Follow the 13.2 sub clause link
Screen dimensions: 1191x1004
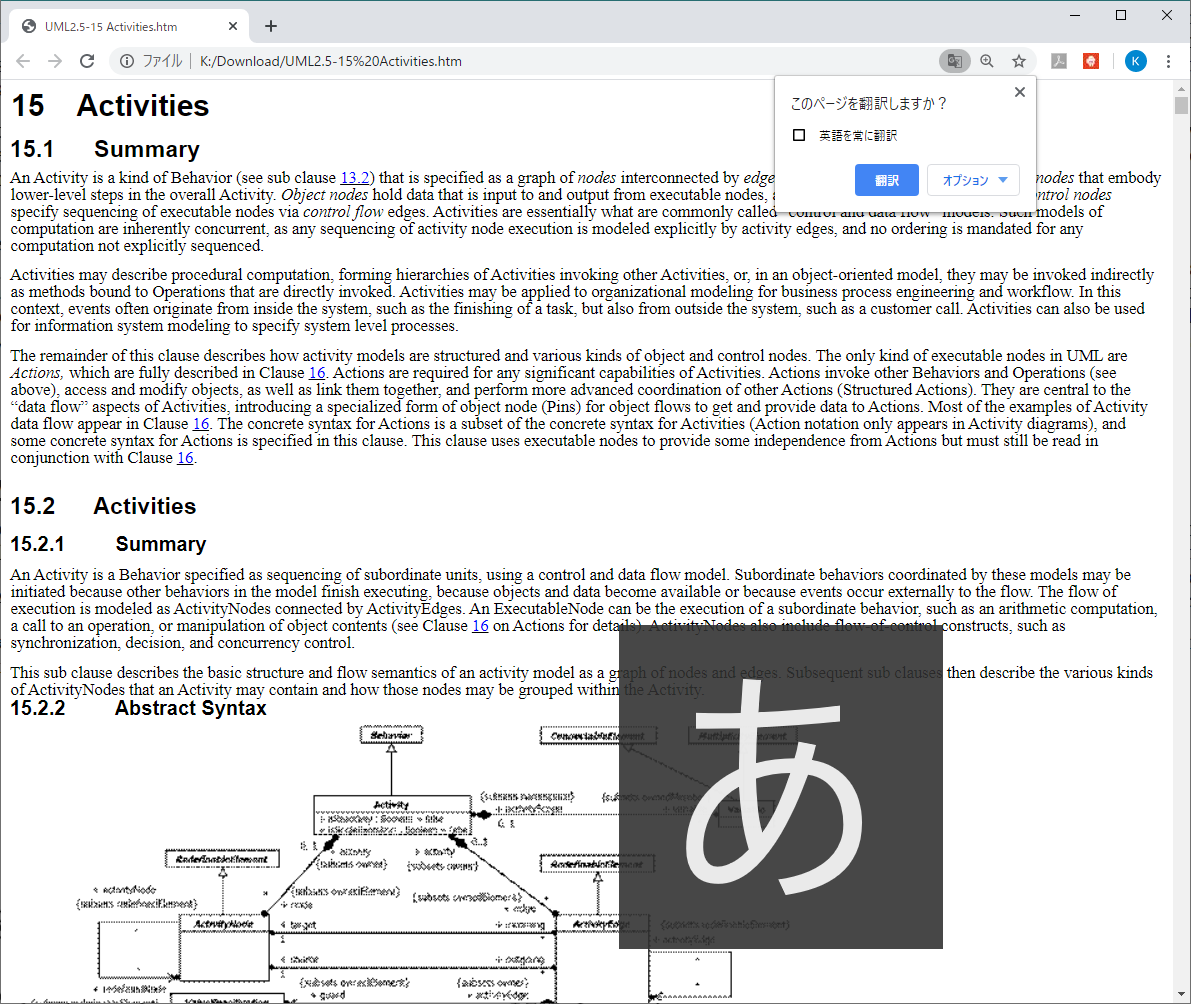(355, 178)
